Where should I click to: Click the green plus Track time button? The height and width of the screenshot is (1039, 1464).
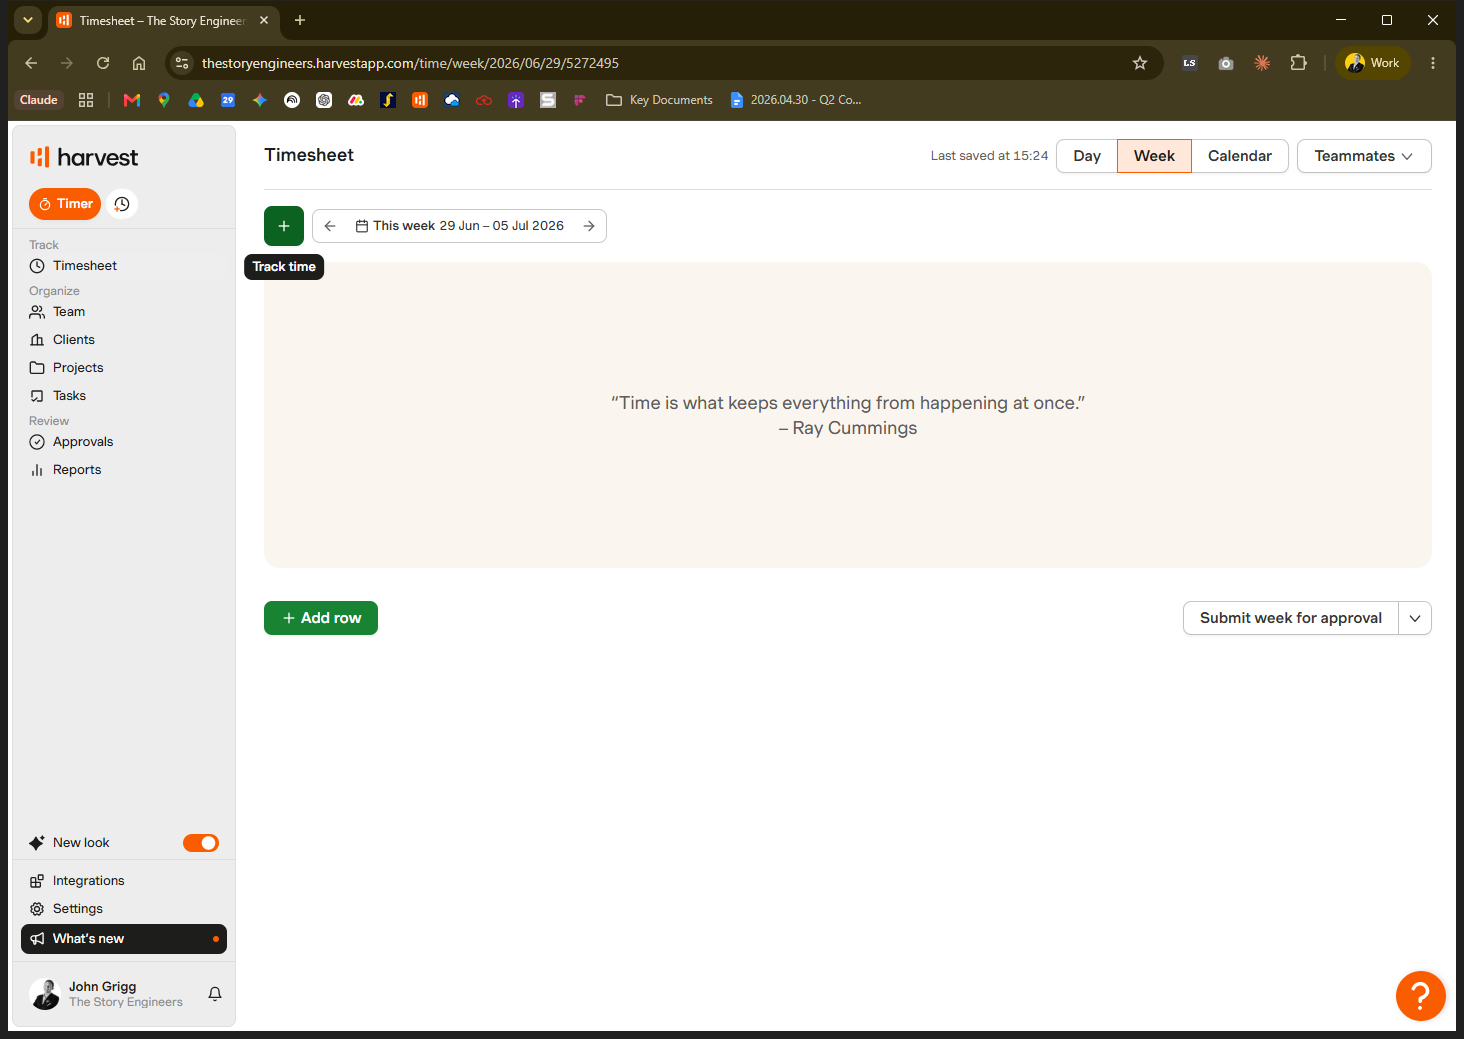pos(284,226)
